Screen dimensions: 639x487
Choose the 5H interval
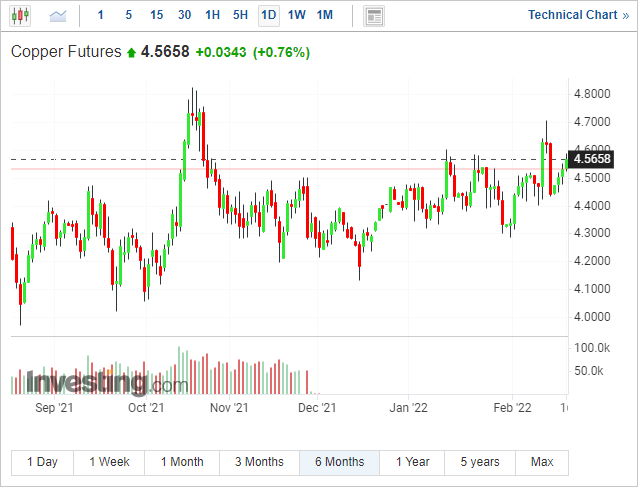(x=240, y=15)
